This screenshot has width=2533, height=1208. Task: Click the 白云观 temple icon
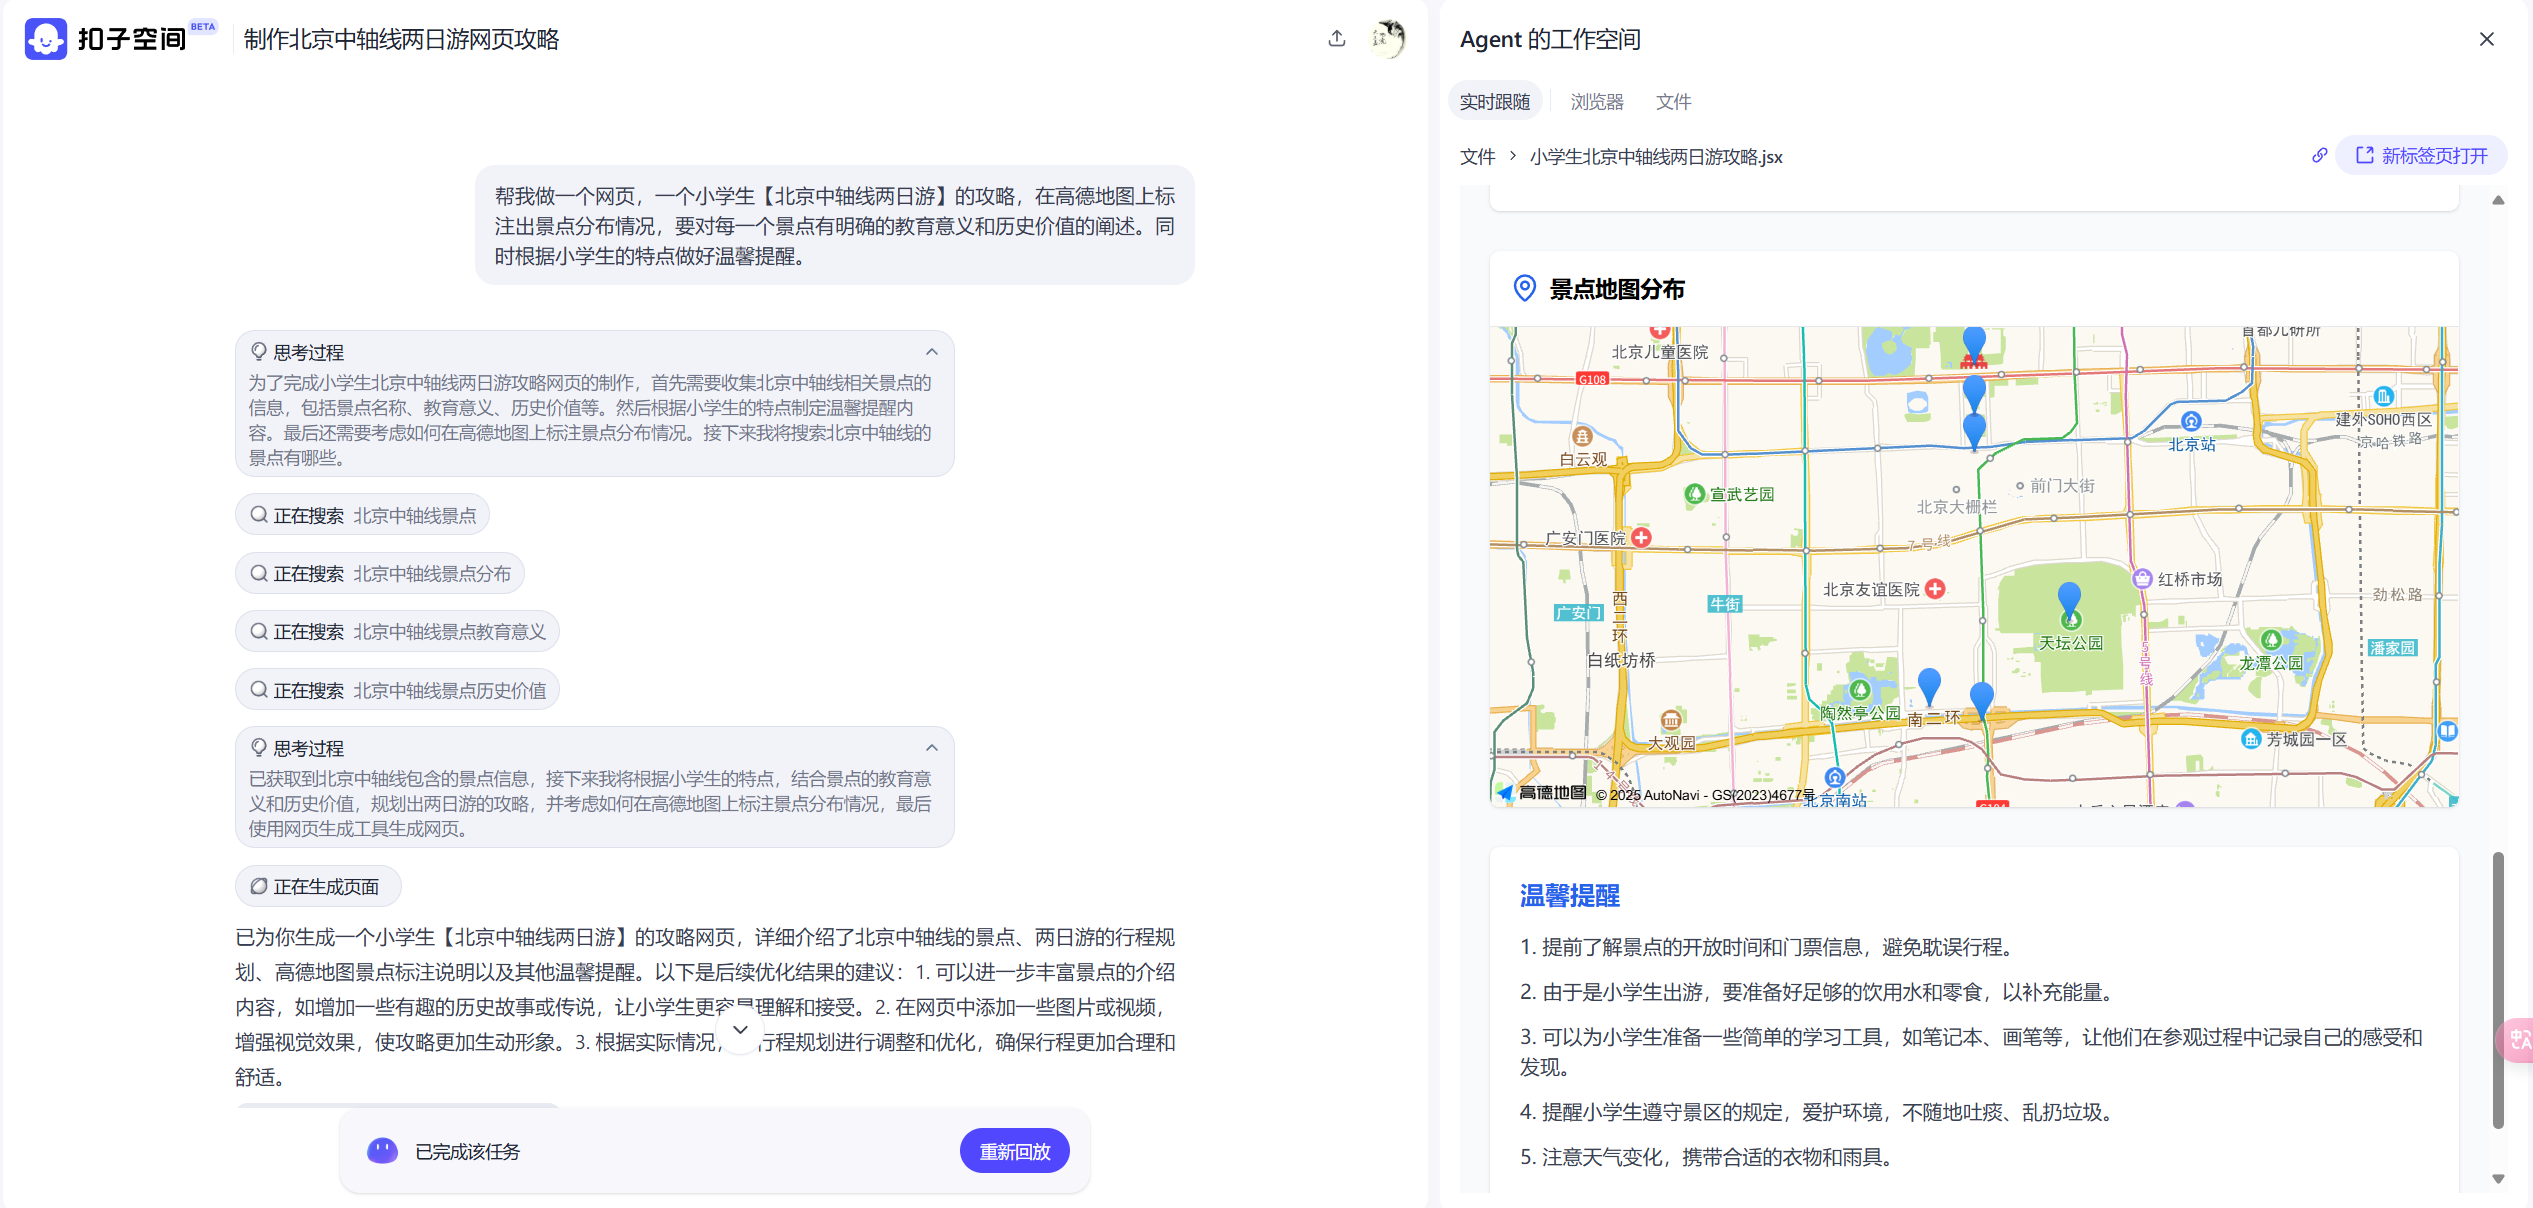tap(1582, 436)
